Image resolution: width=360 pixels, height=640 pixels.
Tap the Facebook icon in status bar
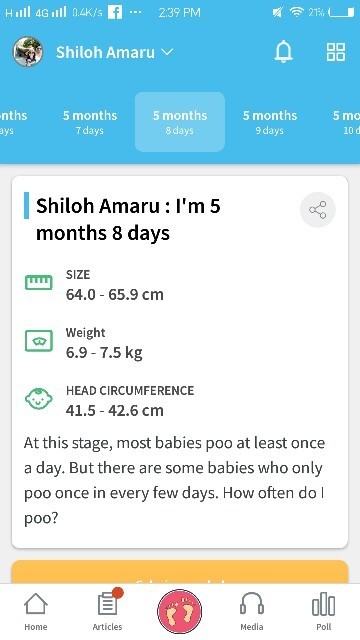115,13
